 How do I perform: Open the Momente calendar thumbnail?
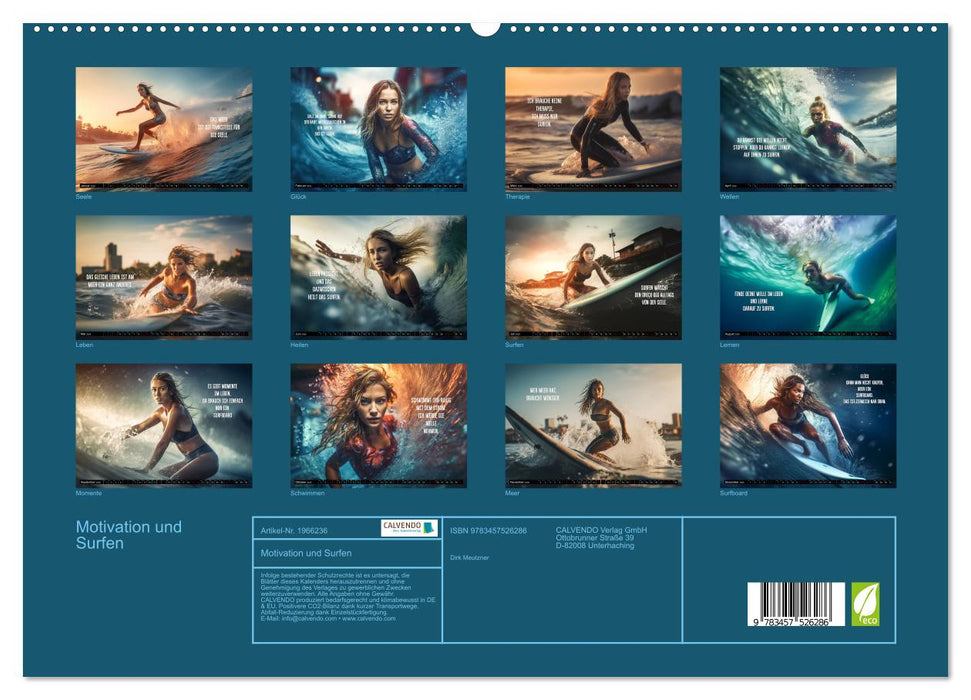point(162,428)
